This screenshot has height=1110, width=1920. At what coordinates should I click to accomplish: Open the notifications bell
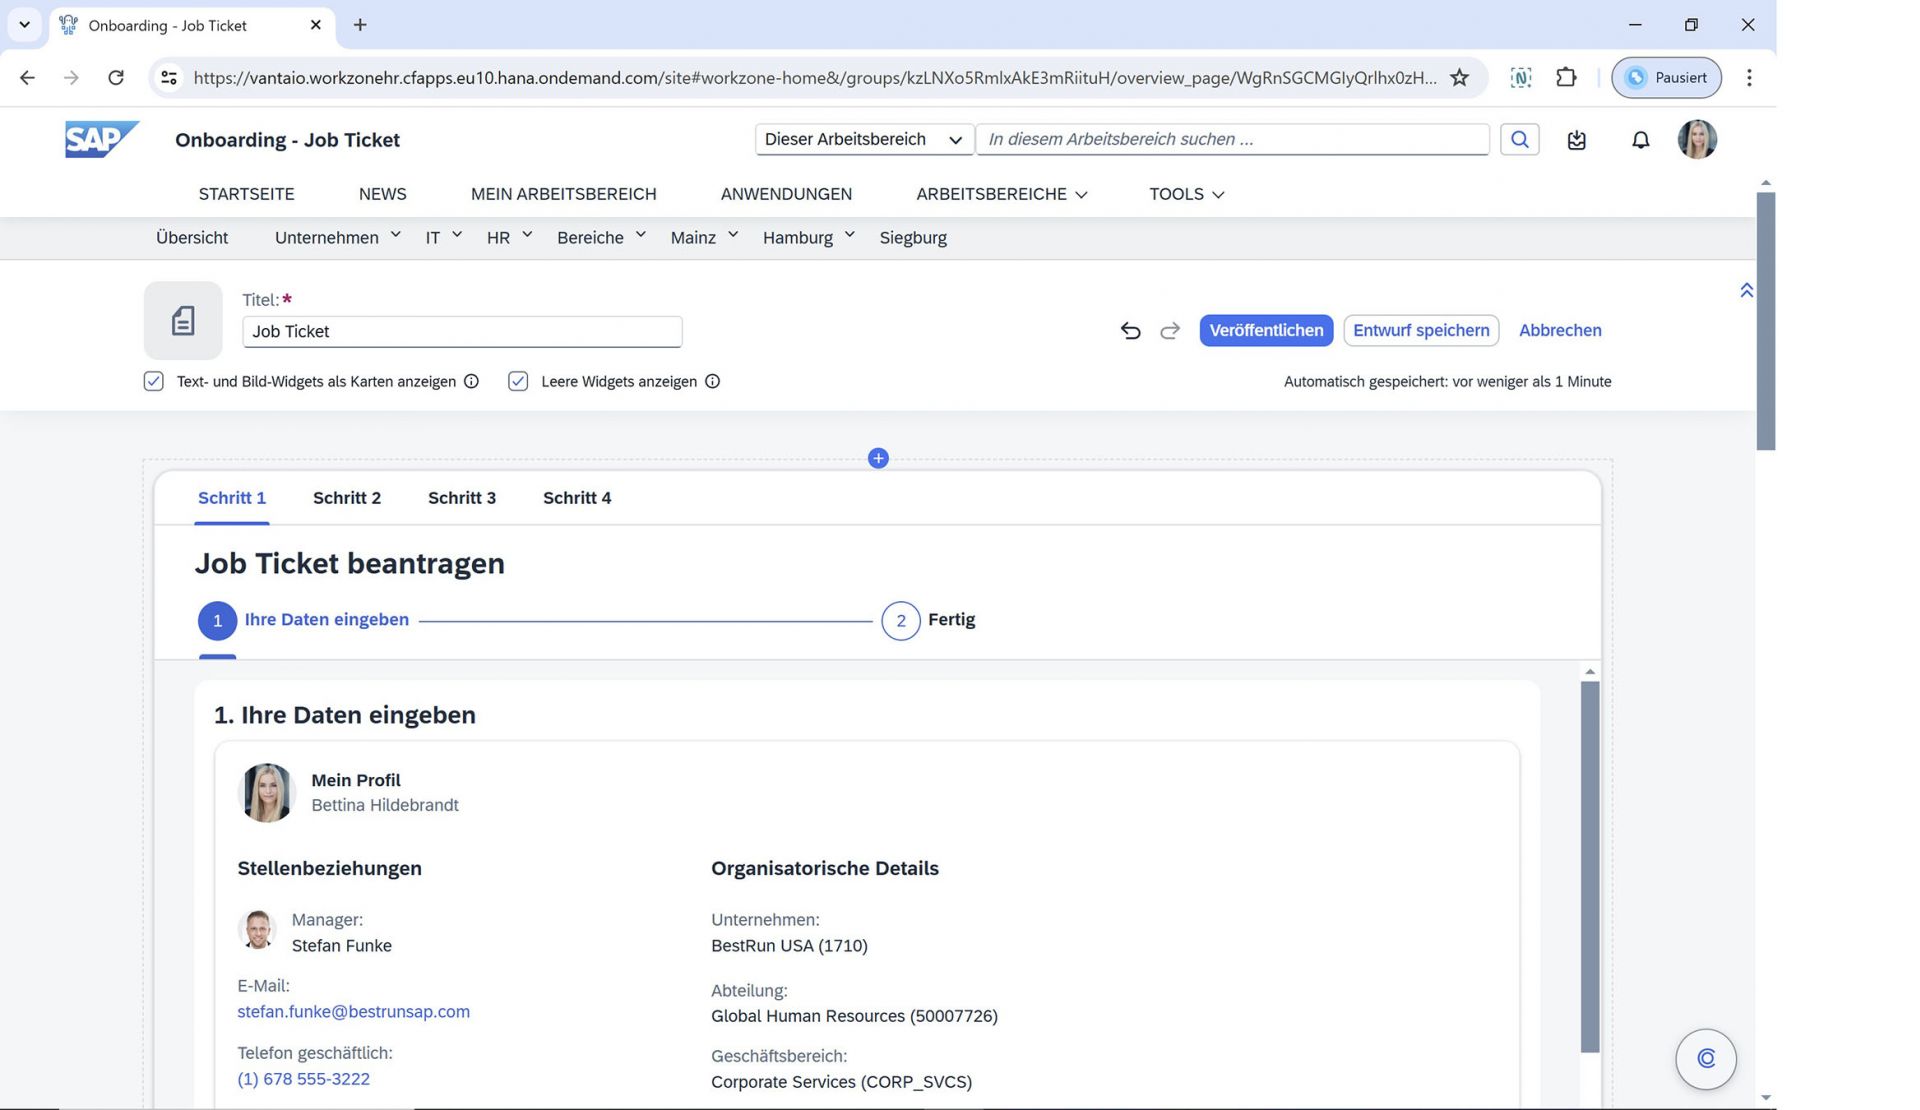tap(1640, 141)
